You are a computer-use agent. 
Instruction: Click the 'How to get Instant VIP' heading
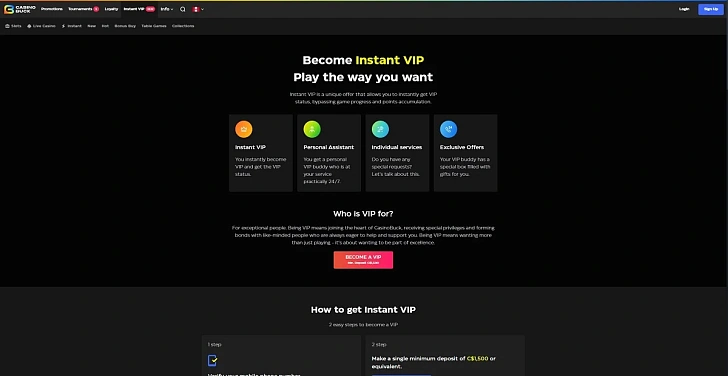pyautogui.click(x=363, y=310)
